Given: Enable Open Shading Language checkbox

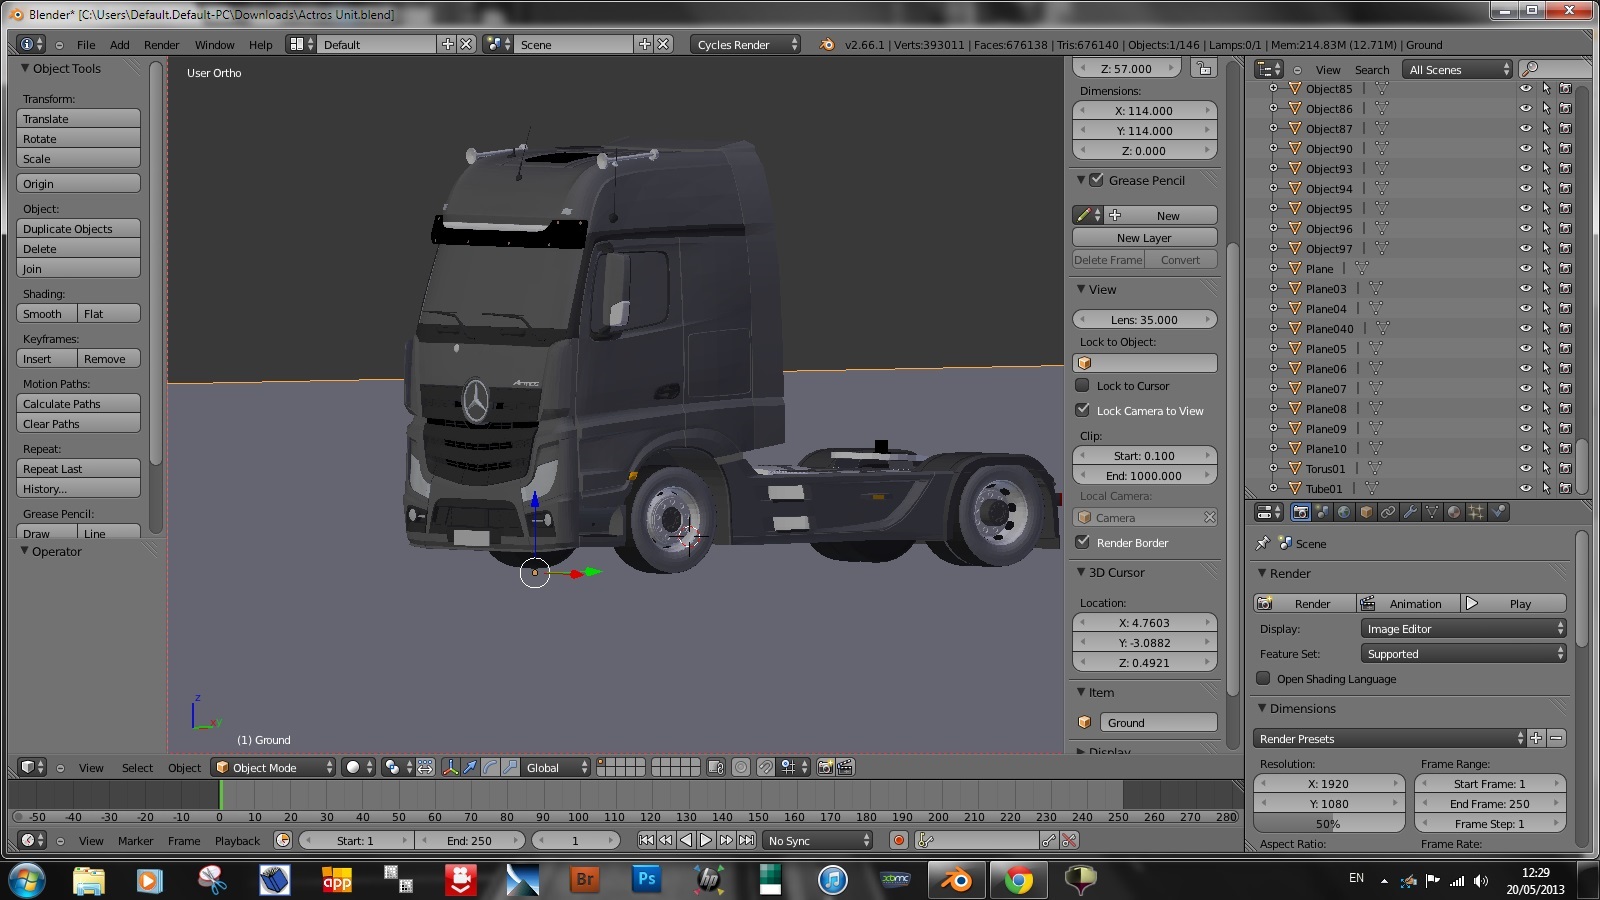Looking at the screenshot, I should click(x=1264, y=678).
